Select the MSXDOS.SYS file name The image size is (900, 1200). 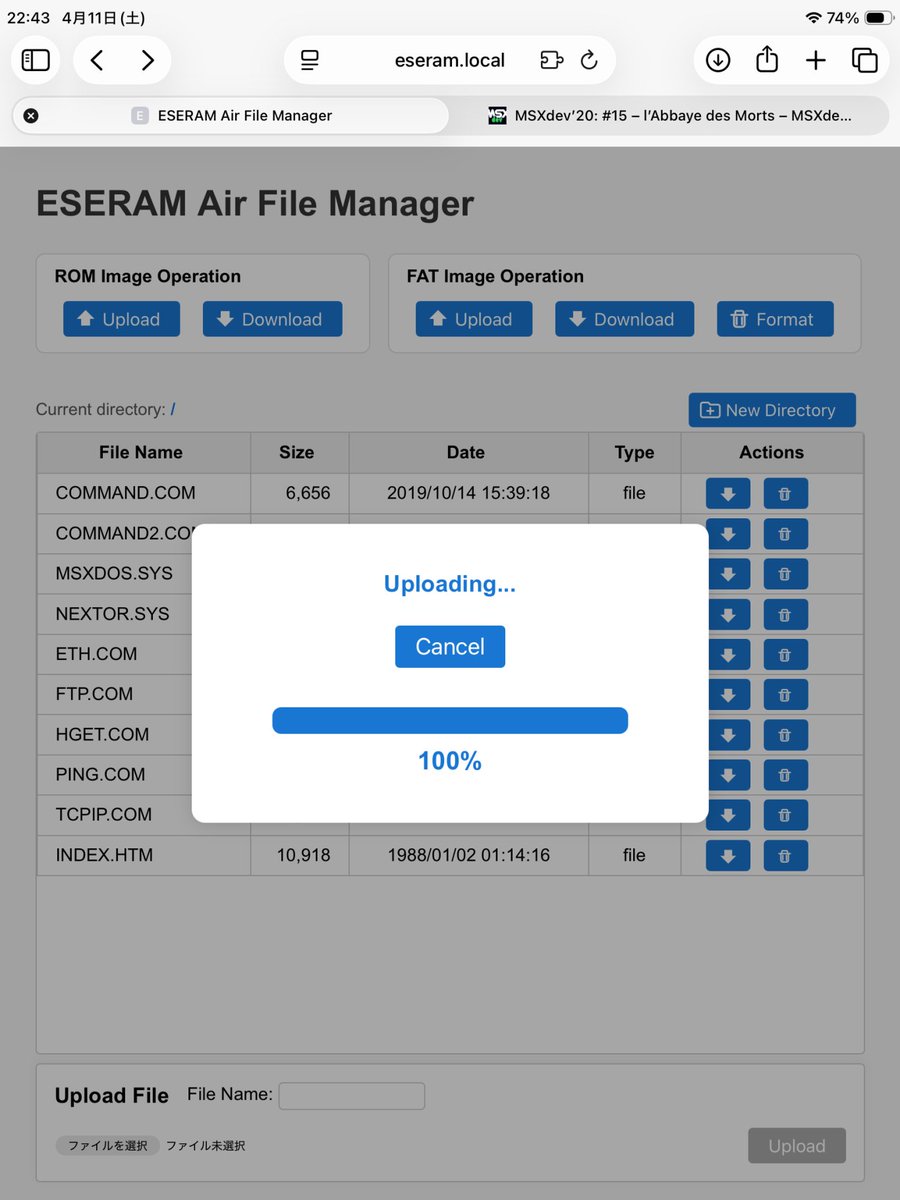114,574
